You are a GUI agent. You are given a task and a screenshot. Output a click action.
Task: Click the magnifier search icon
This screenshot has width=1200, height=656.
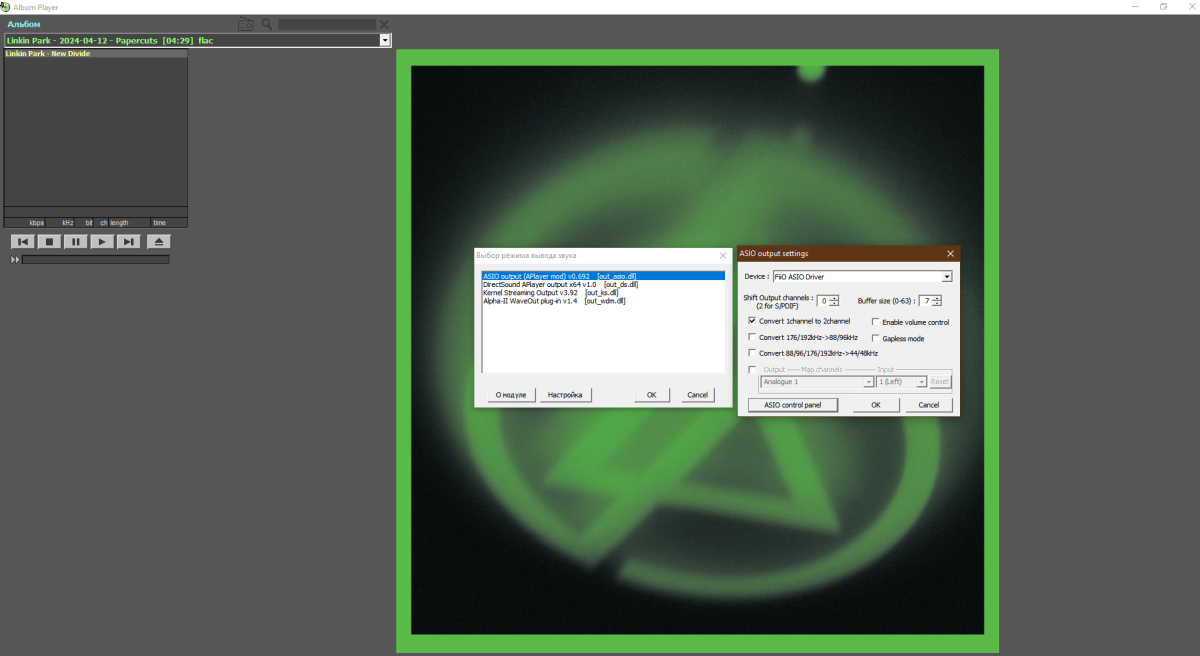point(267,24)
